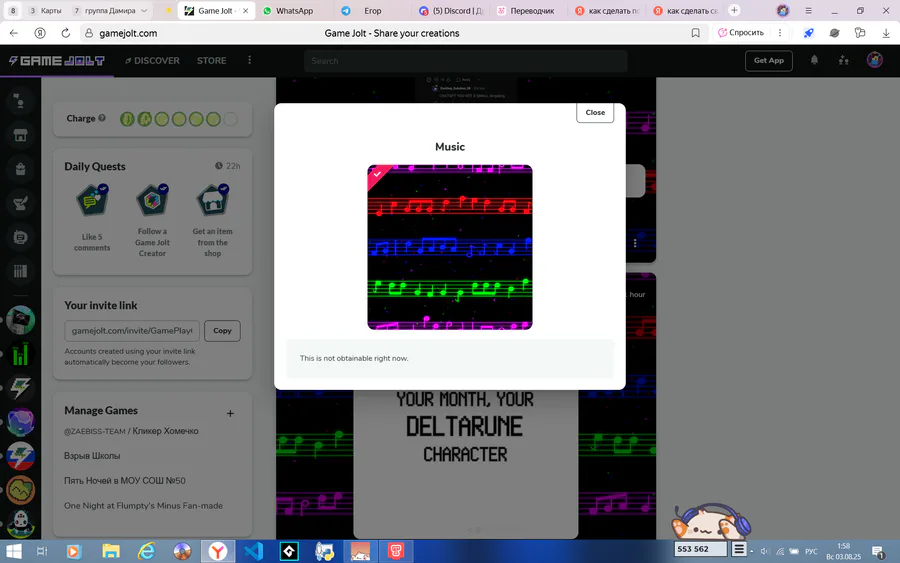Click the Спросить assistant button
The image size is (900, 563).
[x=741, y=33]
